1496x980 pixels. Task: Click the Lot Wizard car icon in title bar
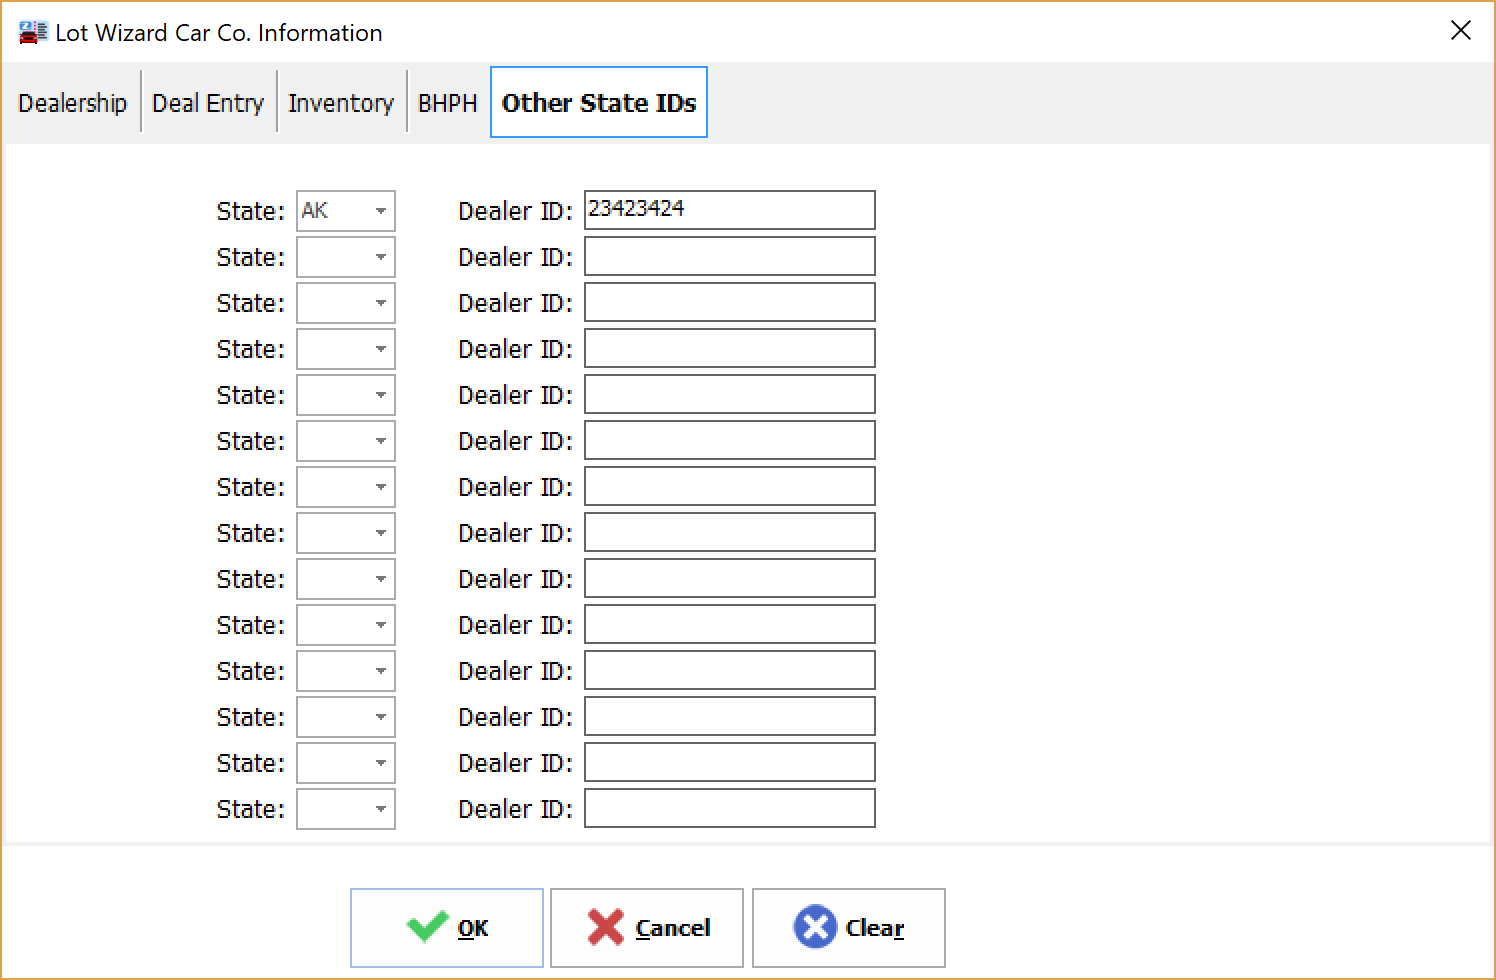click(32, 31)
